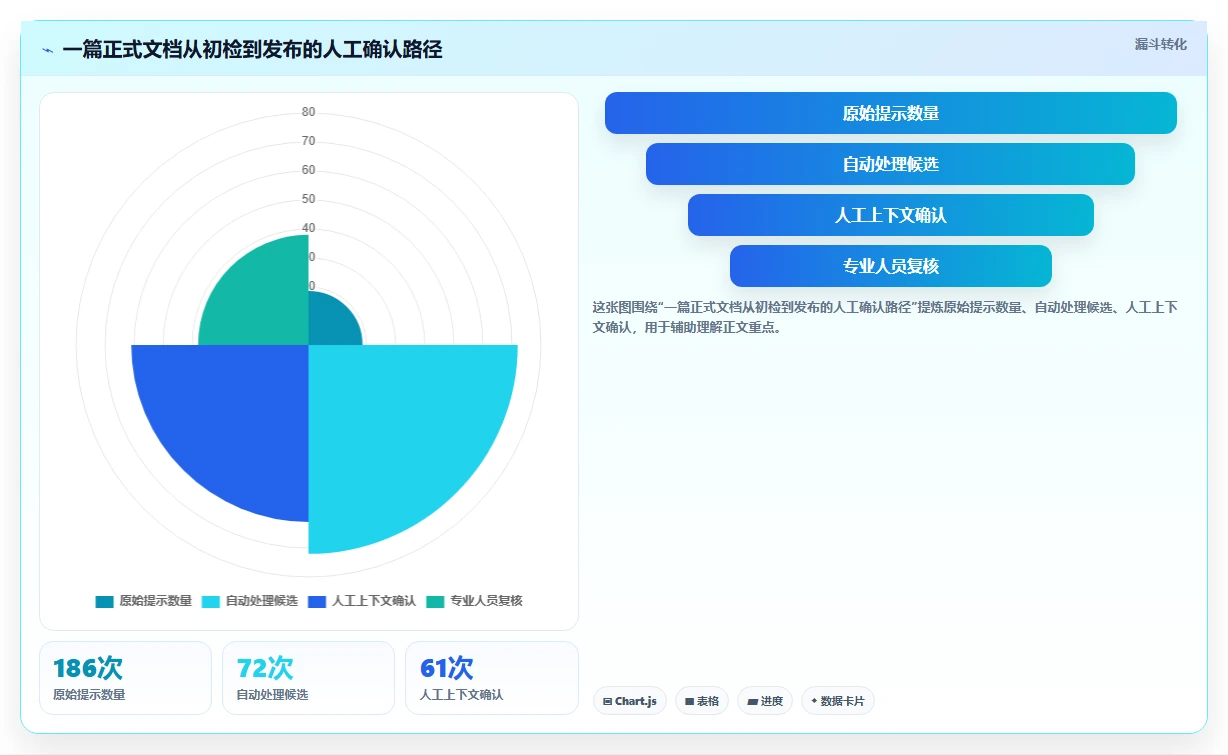The height and width of the screenshot is (755, 1228).
Task: Click the Chart.js tag chip
Action: pos(630,701)
